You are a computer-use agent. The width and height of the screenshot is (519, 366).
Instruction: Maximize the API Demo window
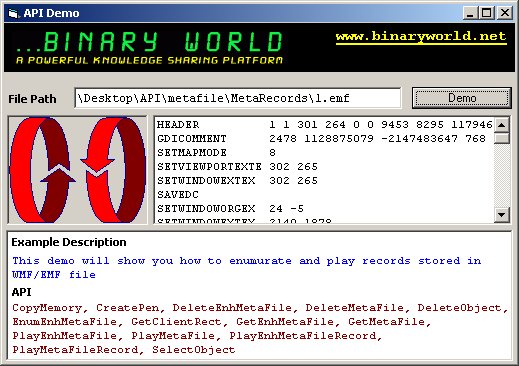pos(486,13)
